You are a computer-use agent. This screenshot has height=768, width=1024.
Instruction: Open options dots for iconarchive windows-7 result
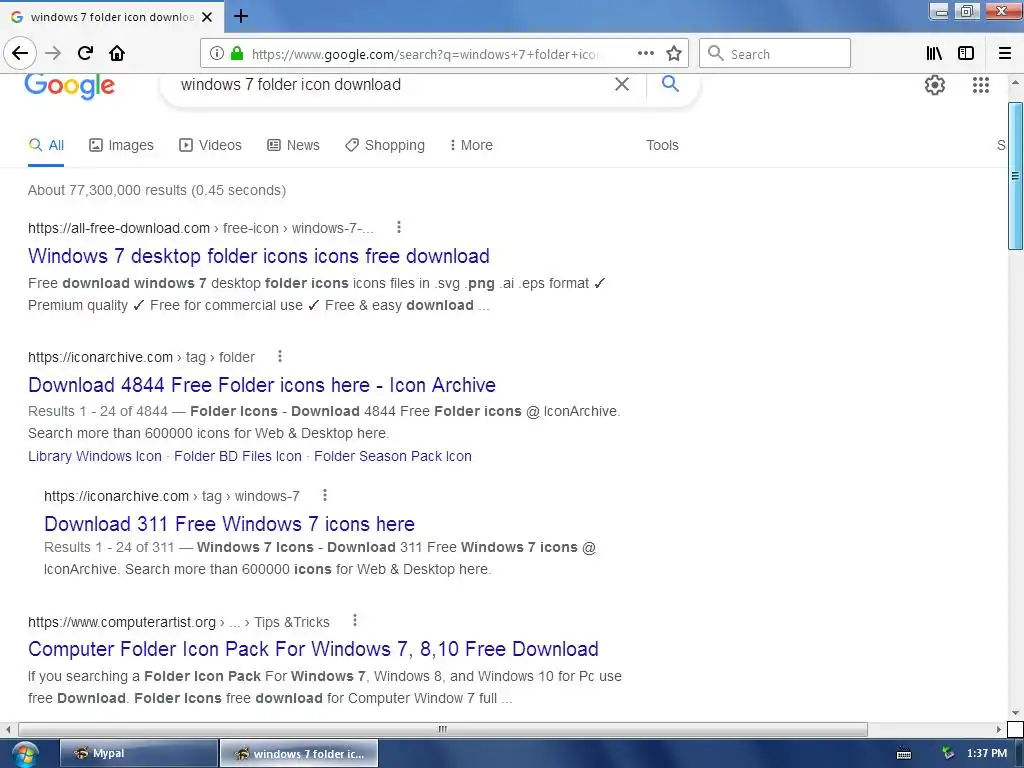(325, 496)
